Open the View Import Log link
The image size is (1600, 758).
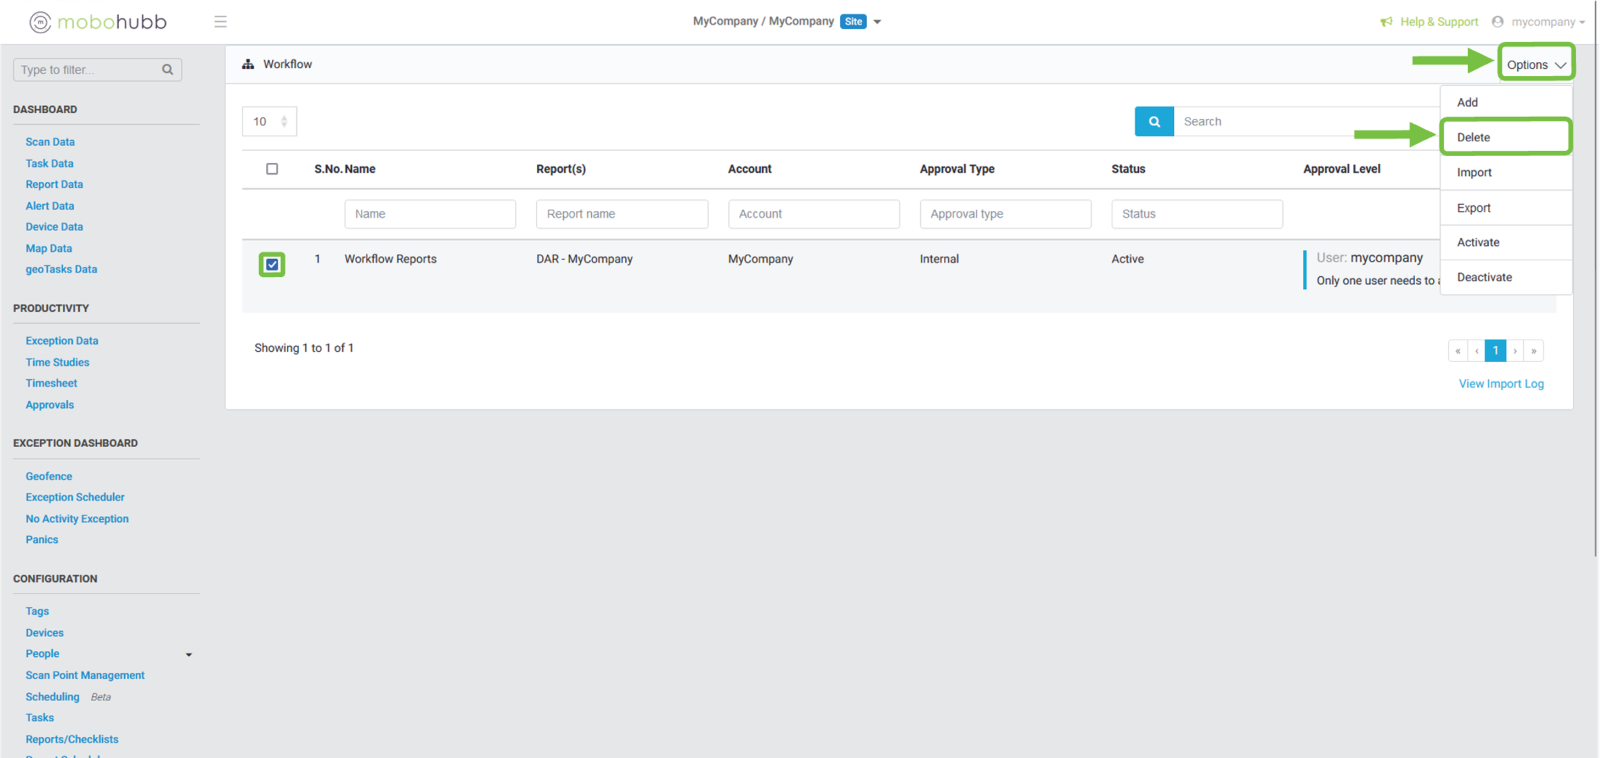[x=1500, y=384]
